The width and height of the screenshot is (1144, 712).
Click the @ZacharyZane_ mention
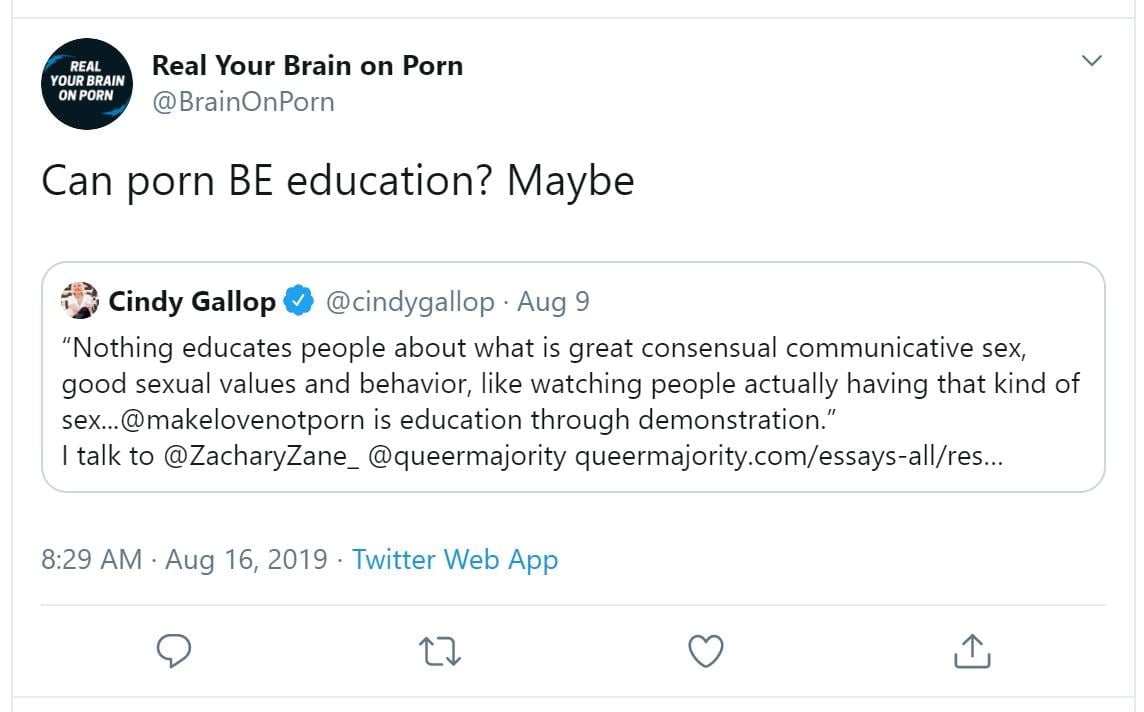[x=257, y=456]
